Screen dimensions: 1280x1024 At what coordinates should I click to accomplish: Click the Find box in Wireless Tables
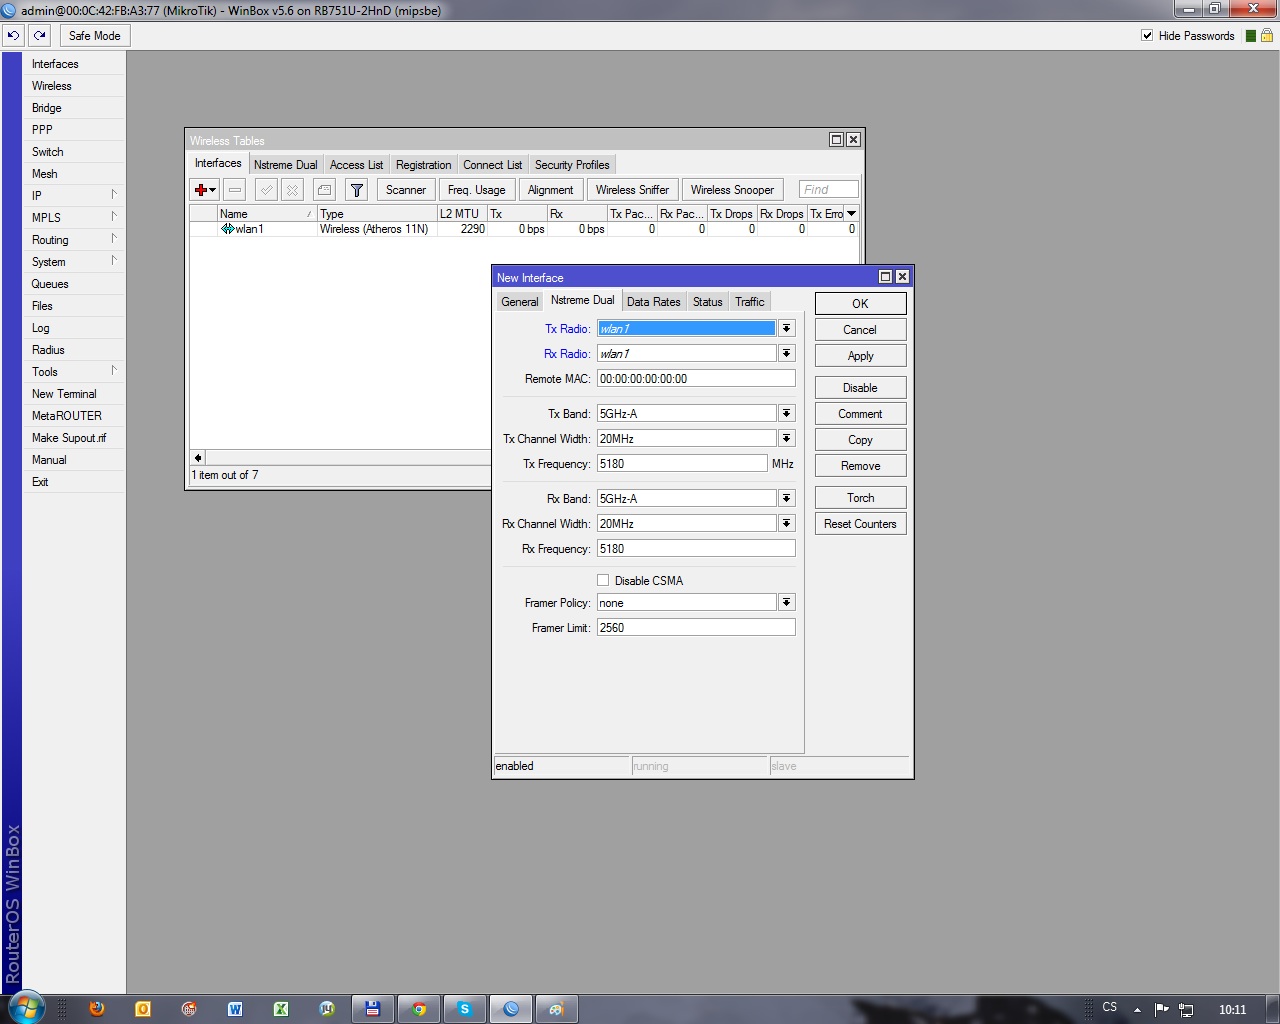828,189
